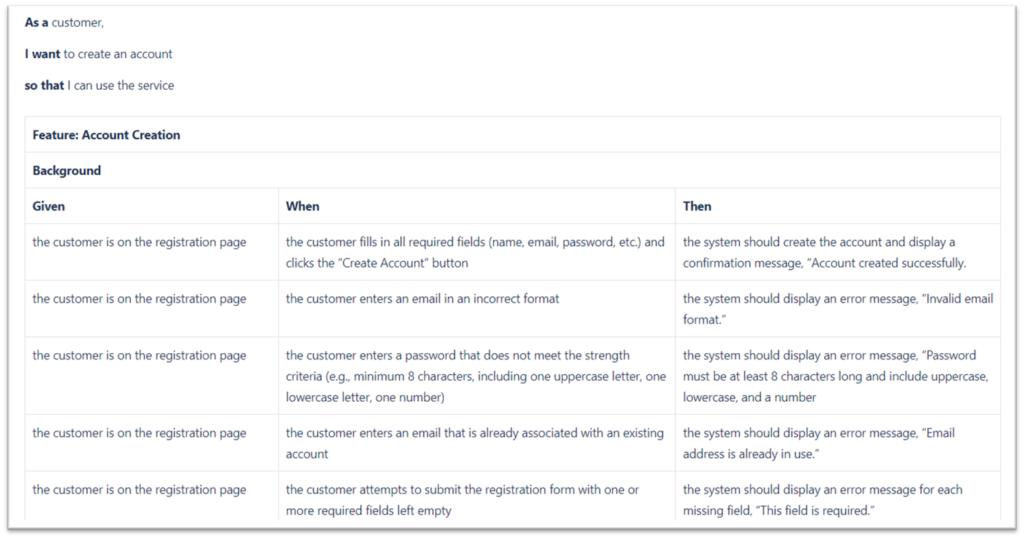Click the Given cell in the password strength row
Viewport: 1024px width, 539px height.
[x=139, y=356]
